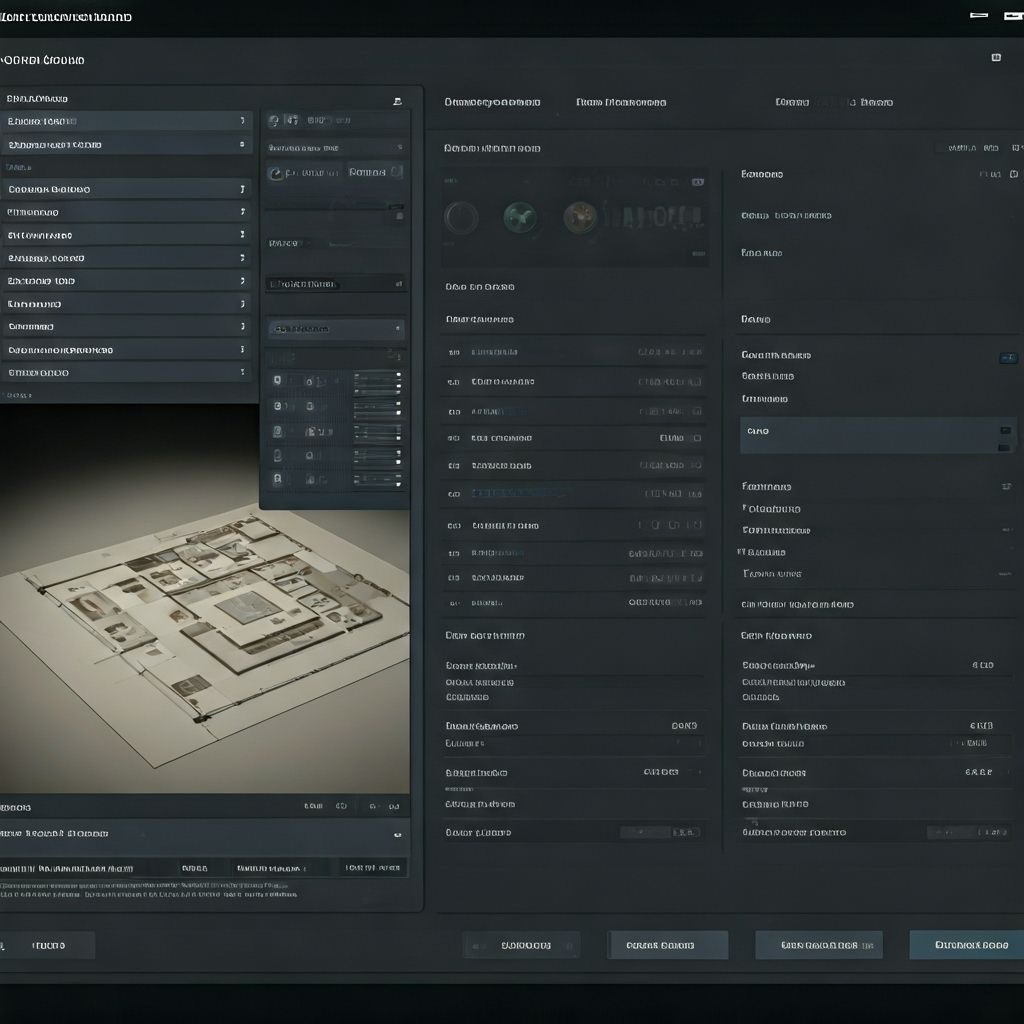
Task: Click the second action button in the bottom bar
Action: coord(666,944)
